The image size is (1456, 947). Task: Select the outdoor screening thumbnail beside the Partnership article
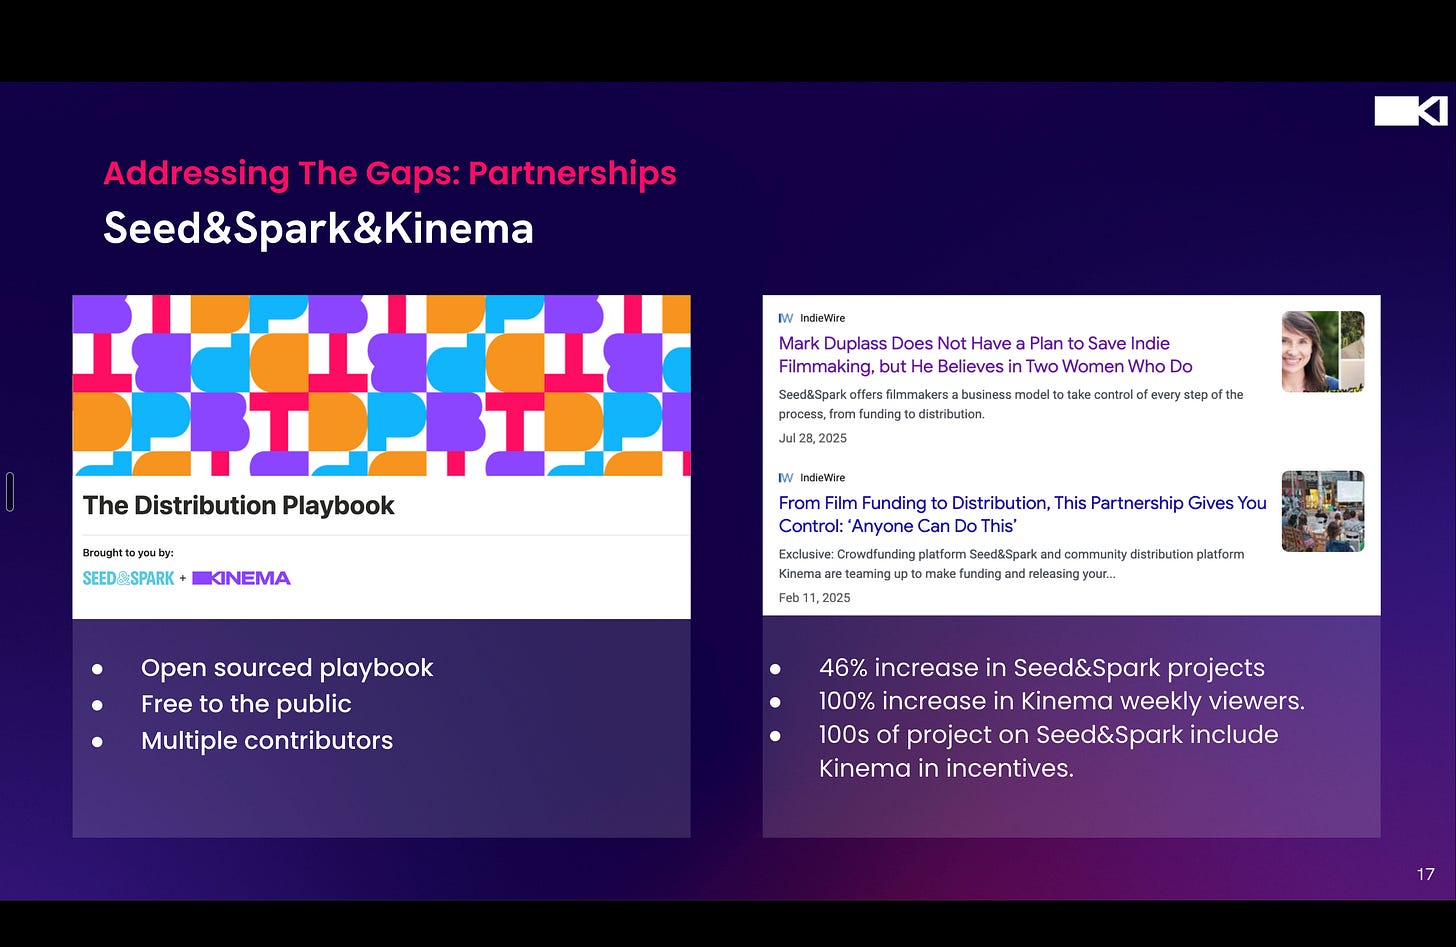tap(1323, 511)
